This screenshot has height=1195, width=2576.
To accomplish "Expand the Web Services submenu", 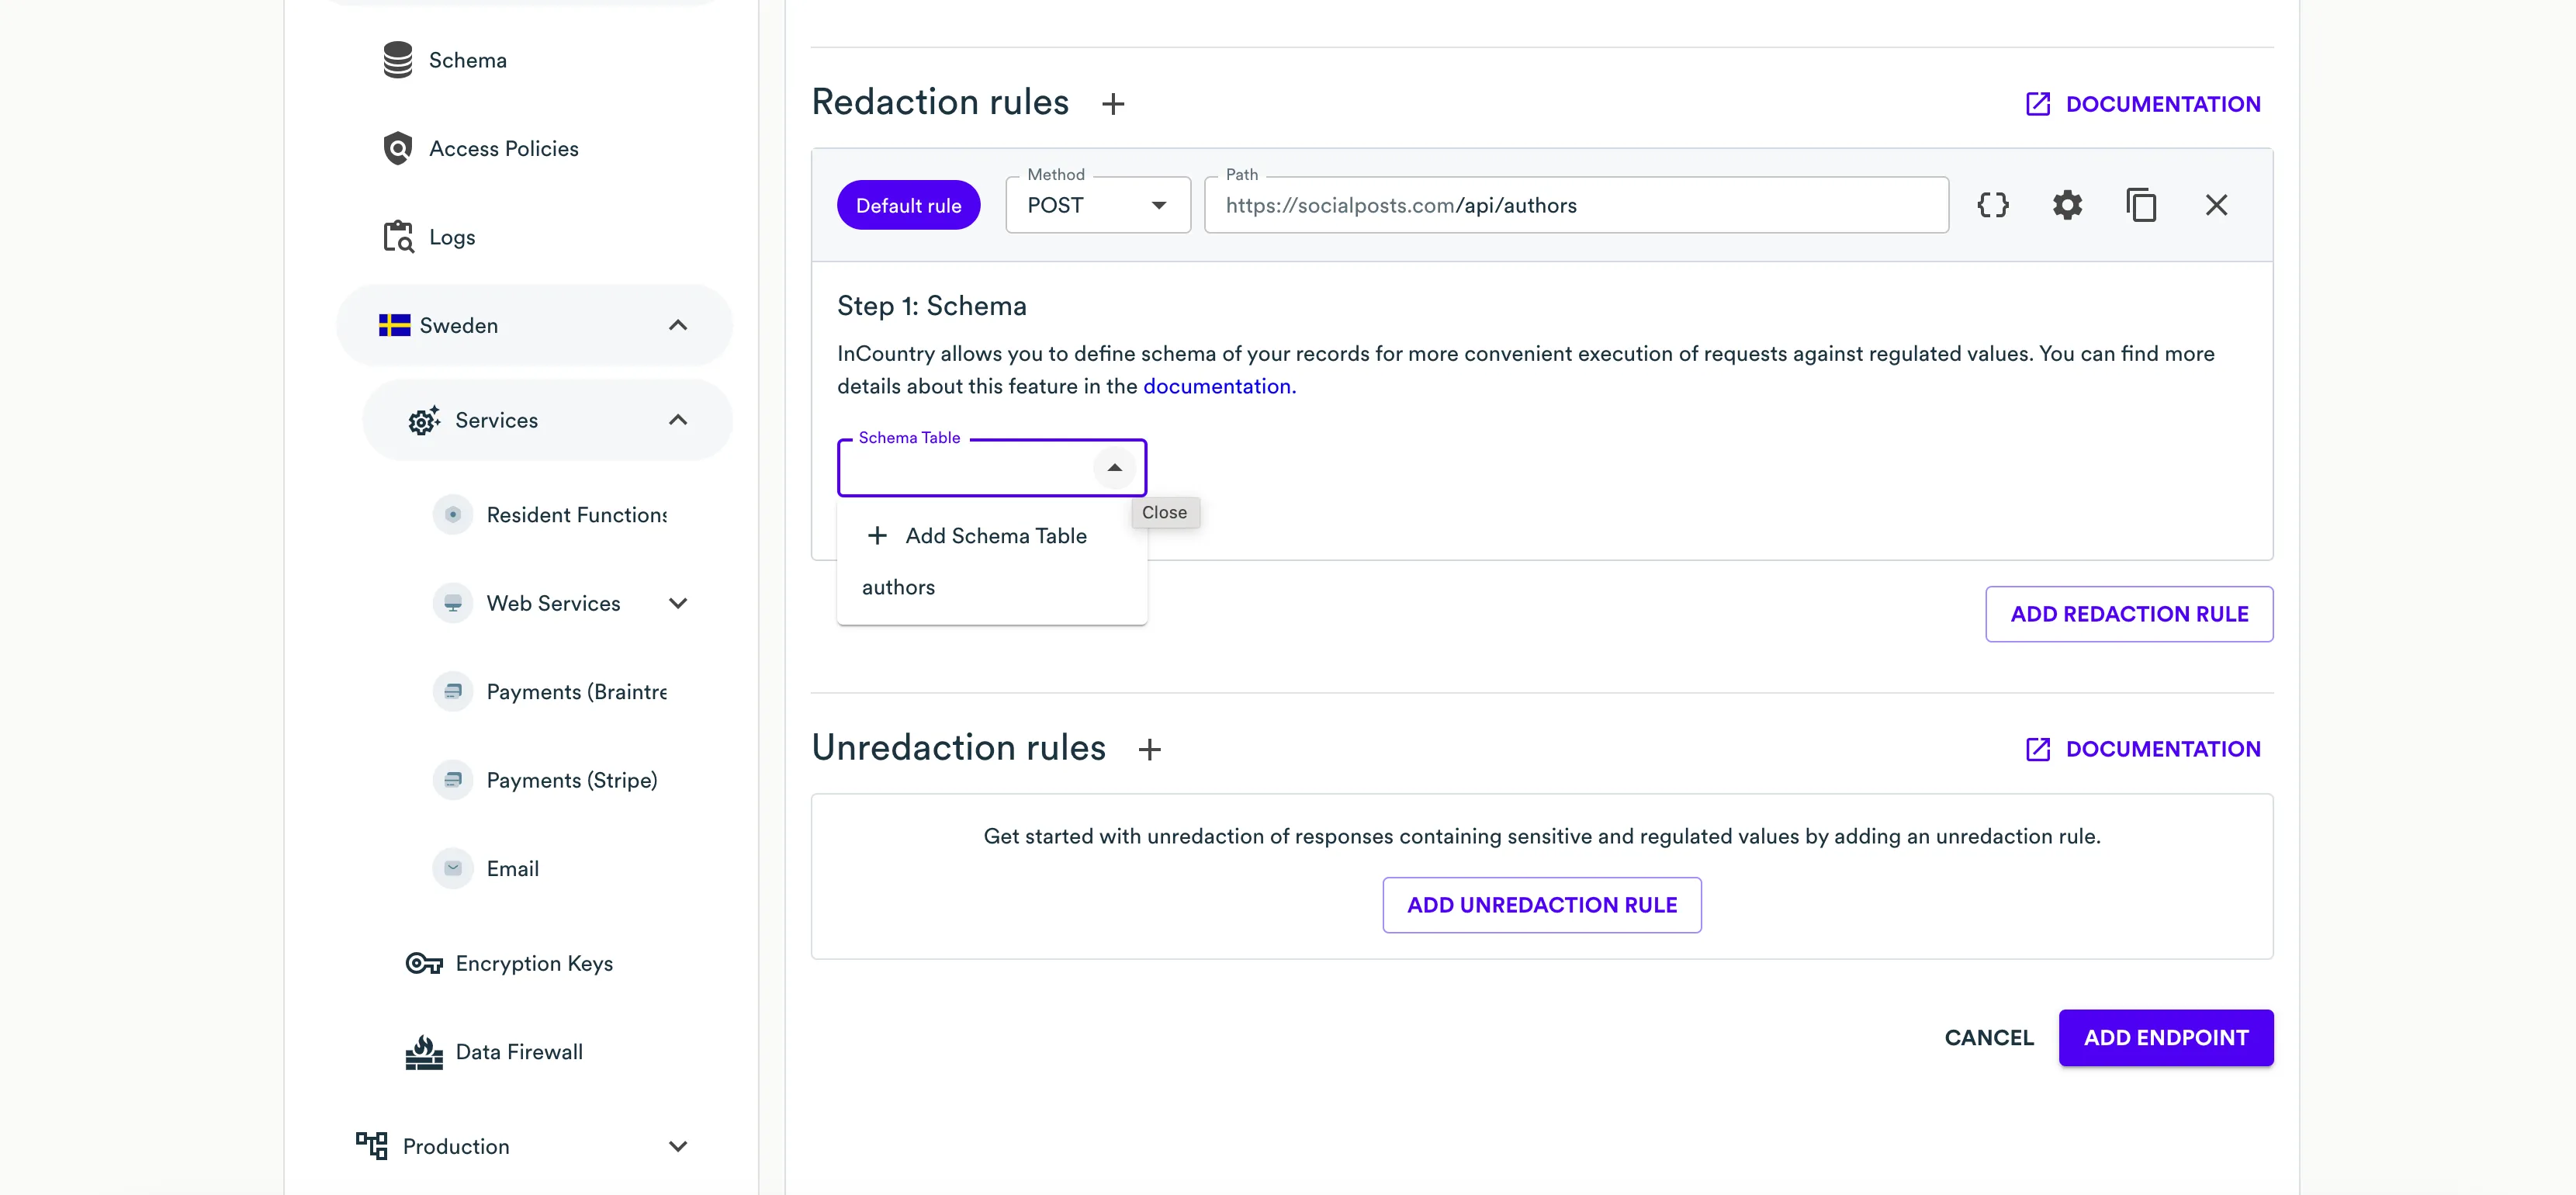I will (677, 603).
